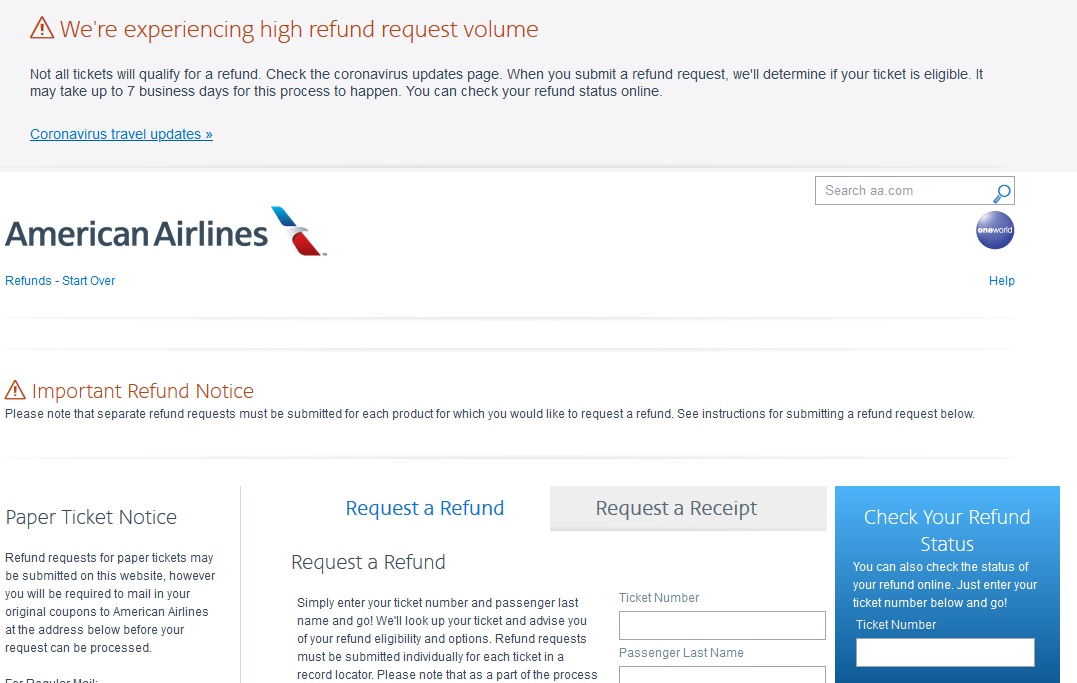Focus the Search aa.com field
The width and height of the screenshot is (1077, 683).
click(904, 190)
